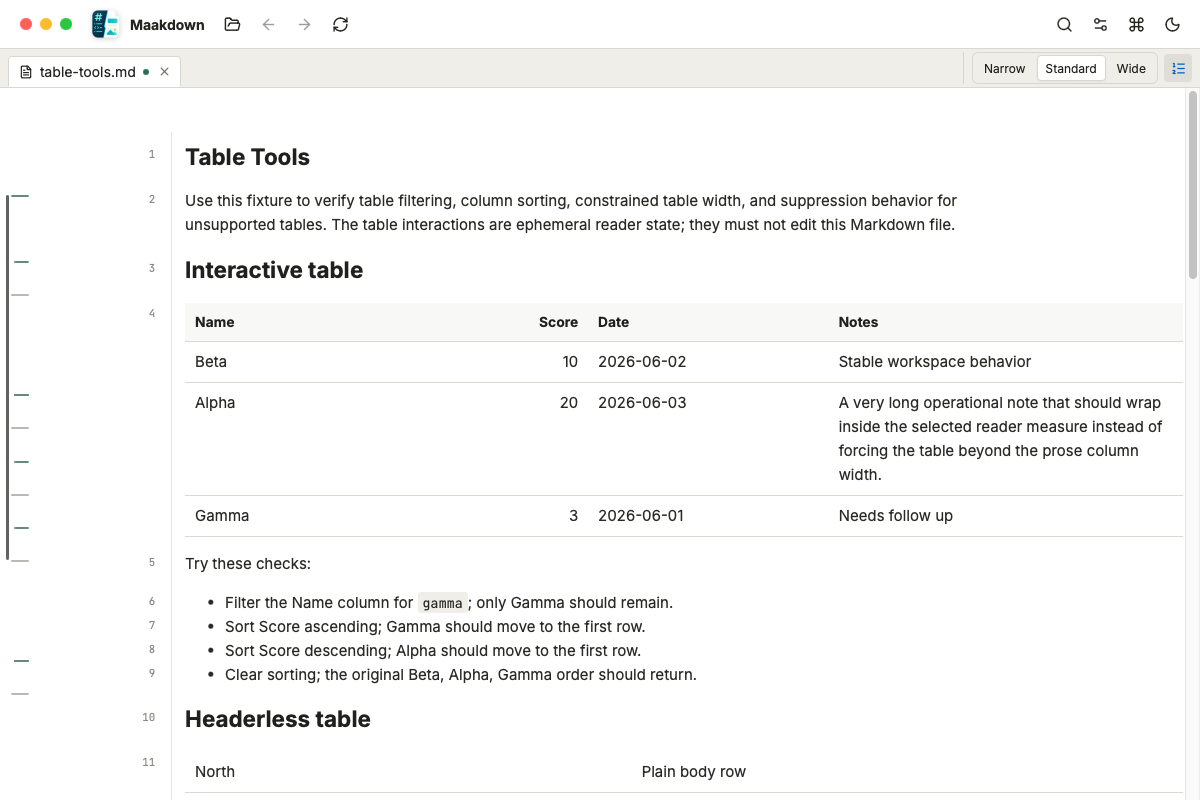Viewport: 1200px width, 800px height.
Task: Sort by the Date column header
Action: [613, 322]
